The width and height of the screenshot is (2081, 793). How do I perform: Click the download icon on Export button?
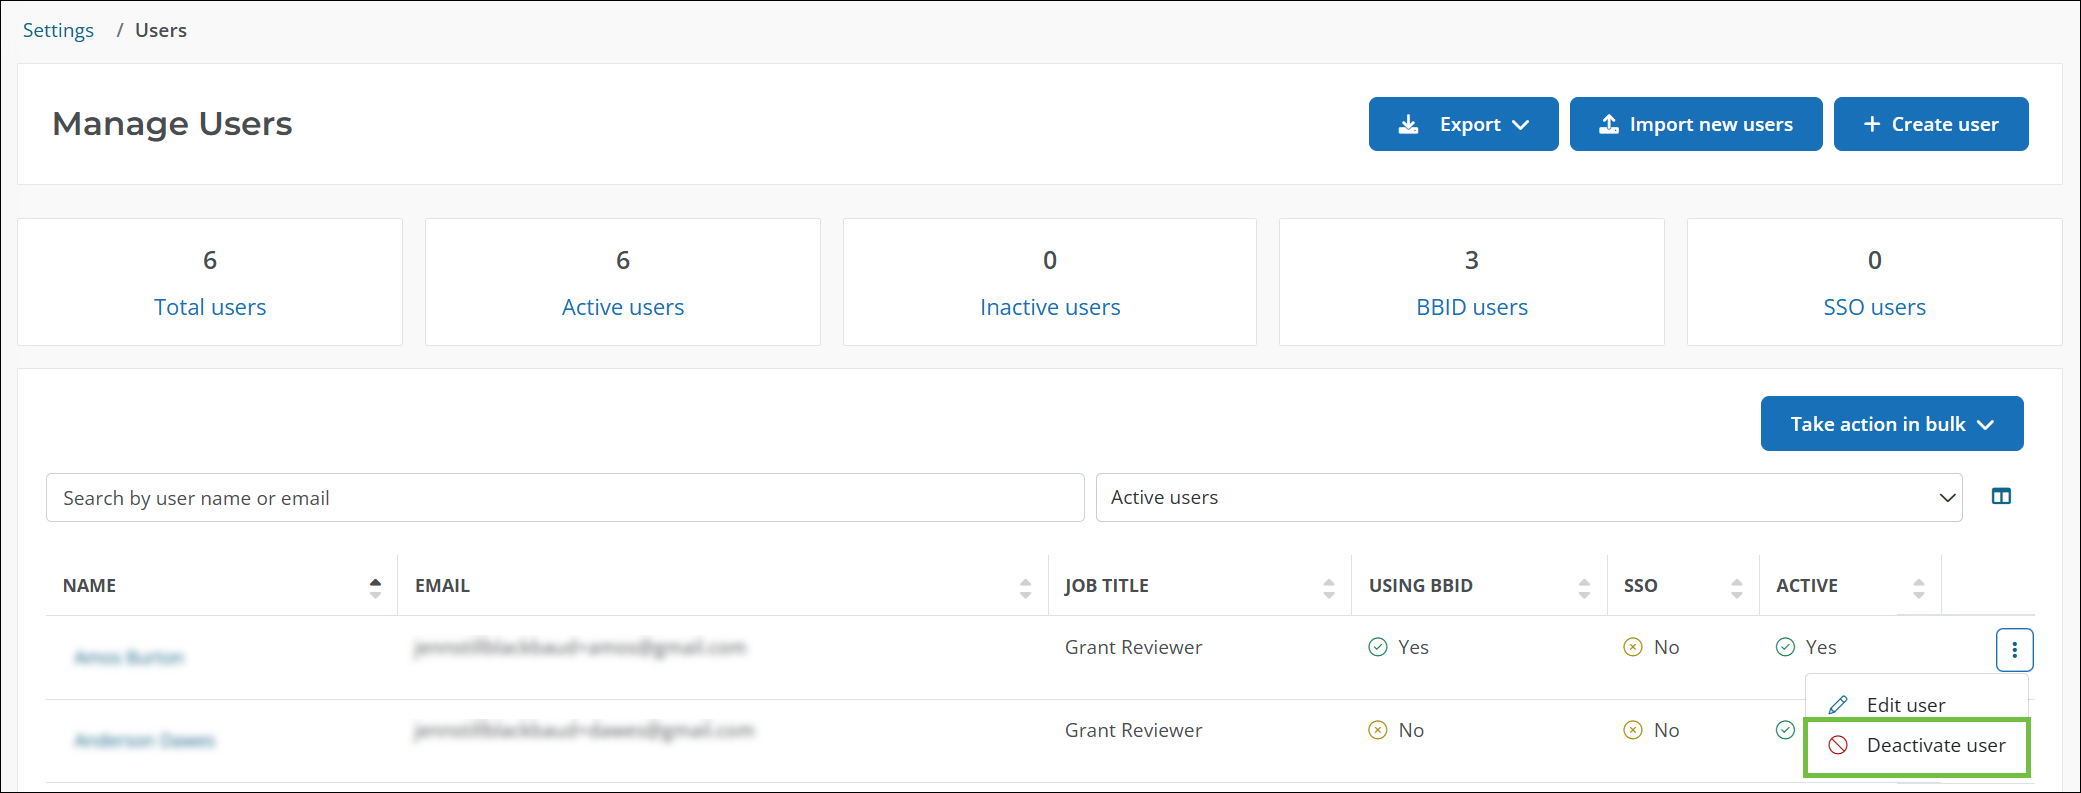point(1408,124)
